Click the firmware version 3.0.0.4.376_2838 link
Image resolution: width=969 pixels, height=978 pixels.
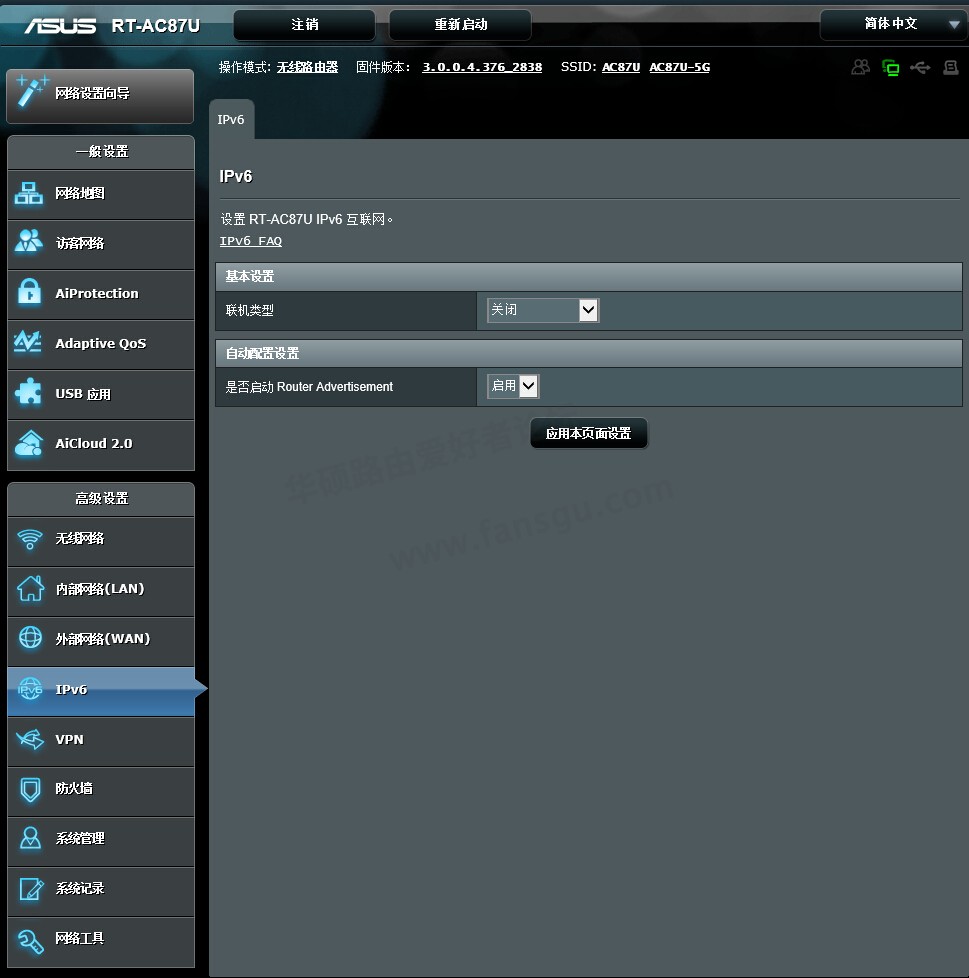[x=482, y=67]
